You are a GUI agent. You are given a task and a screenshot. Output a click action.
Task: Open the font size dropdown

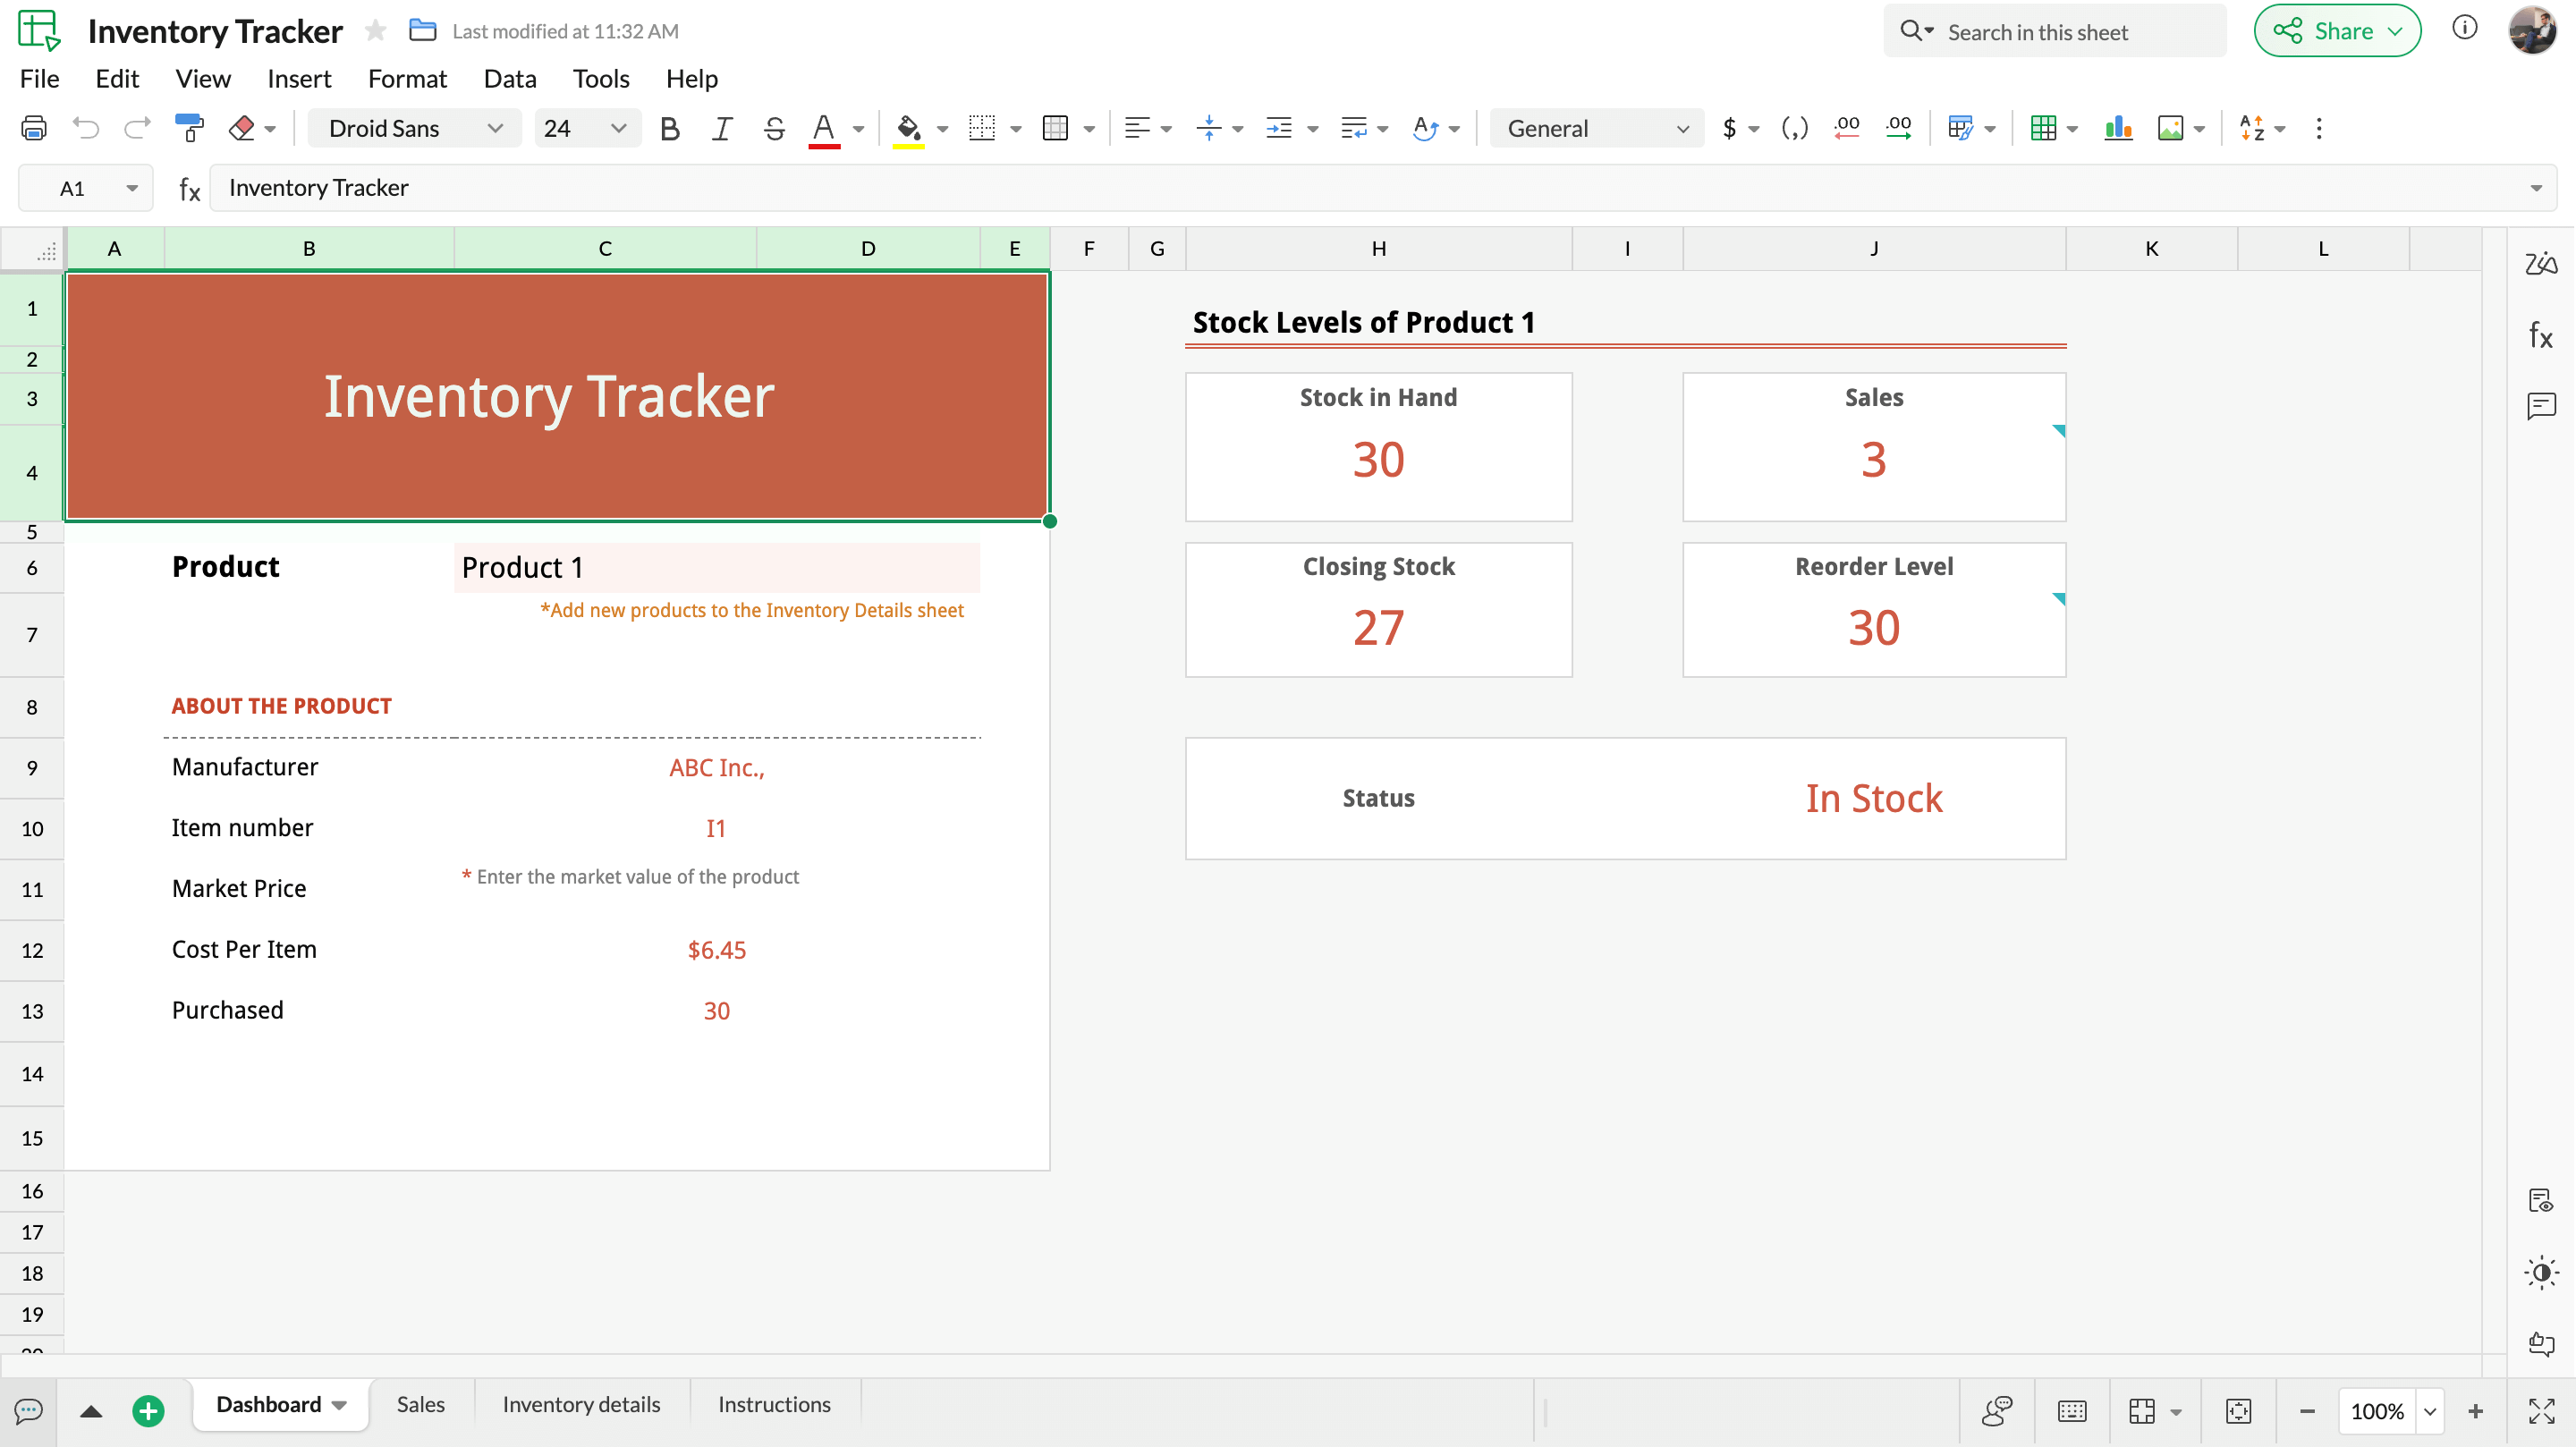point(617,128)
